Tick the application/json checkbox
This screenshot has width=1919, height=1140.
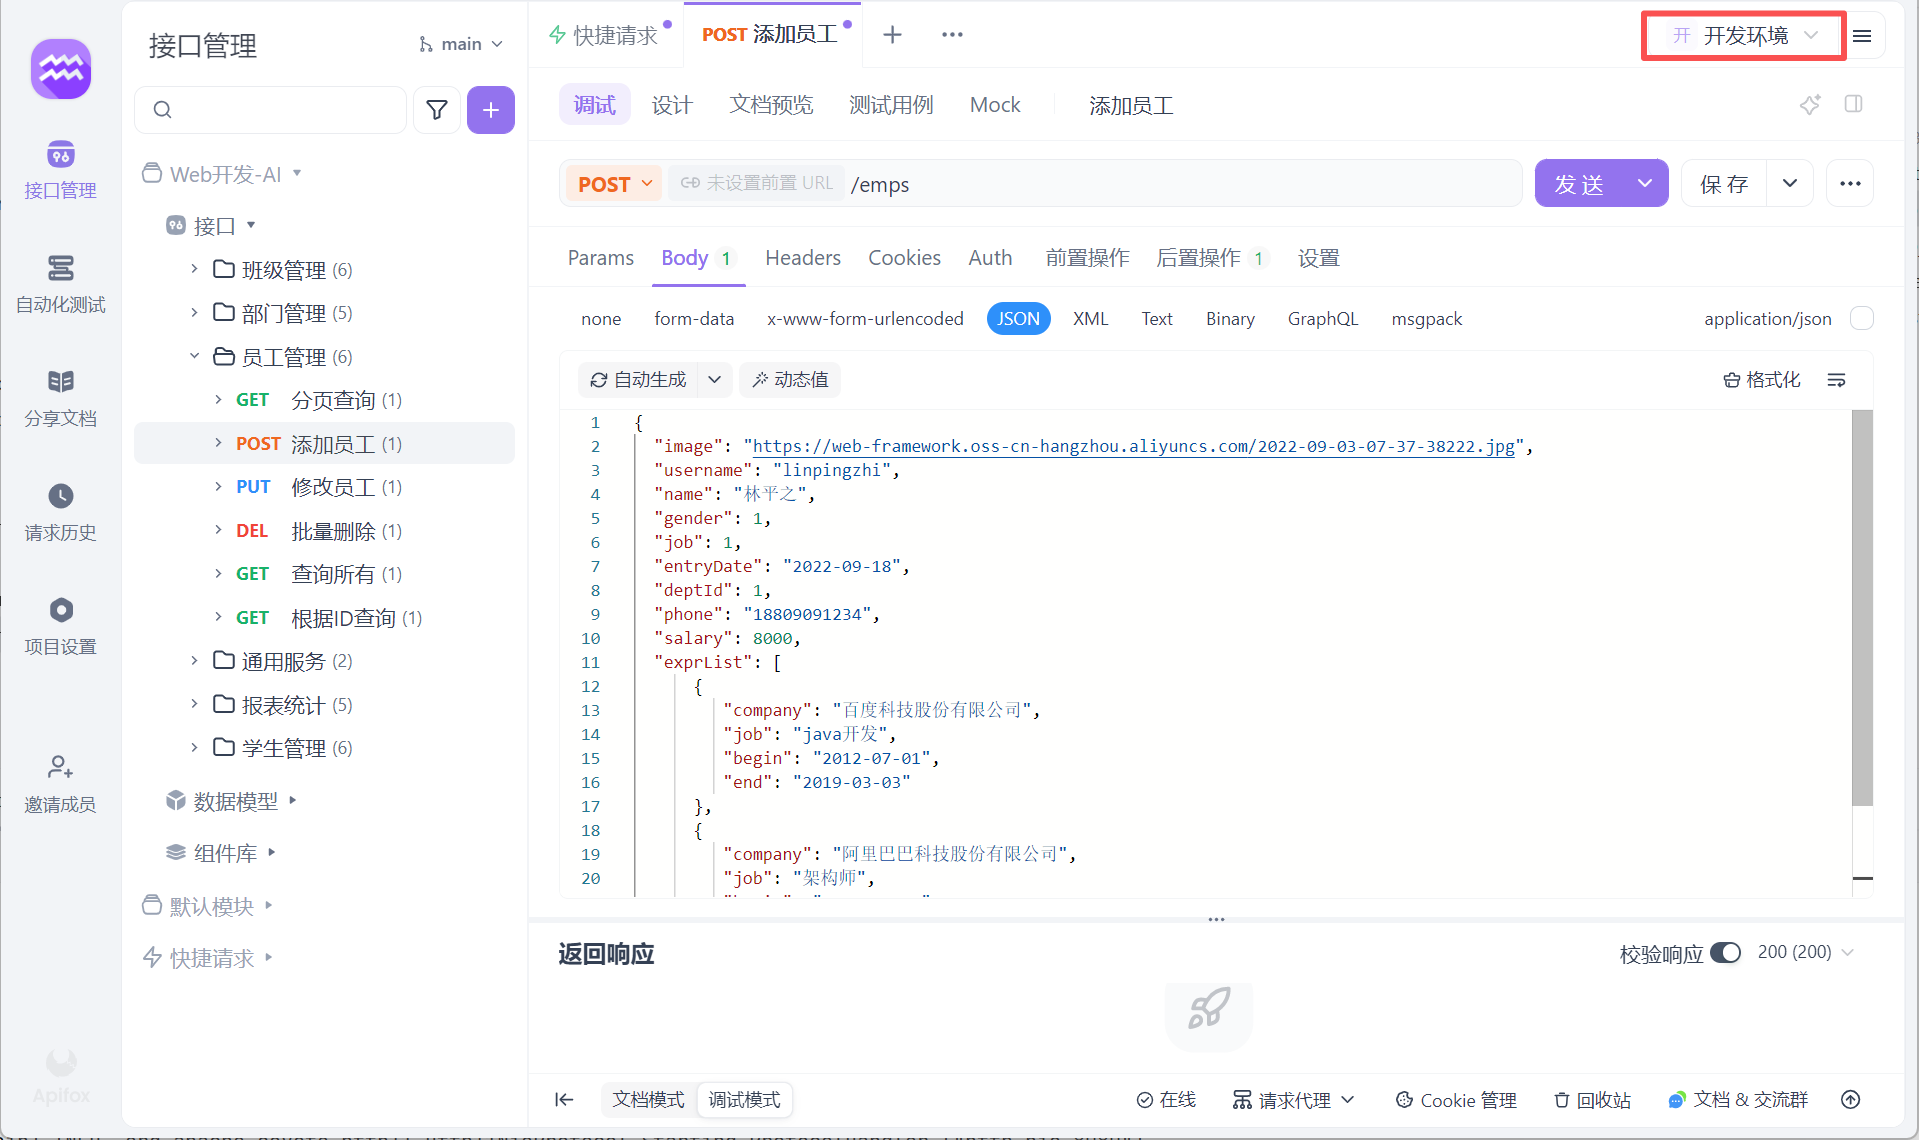pyautogui.click(x=1862, y=319)
